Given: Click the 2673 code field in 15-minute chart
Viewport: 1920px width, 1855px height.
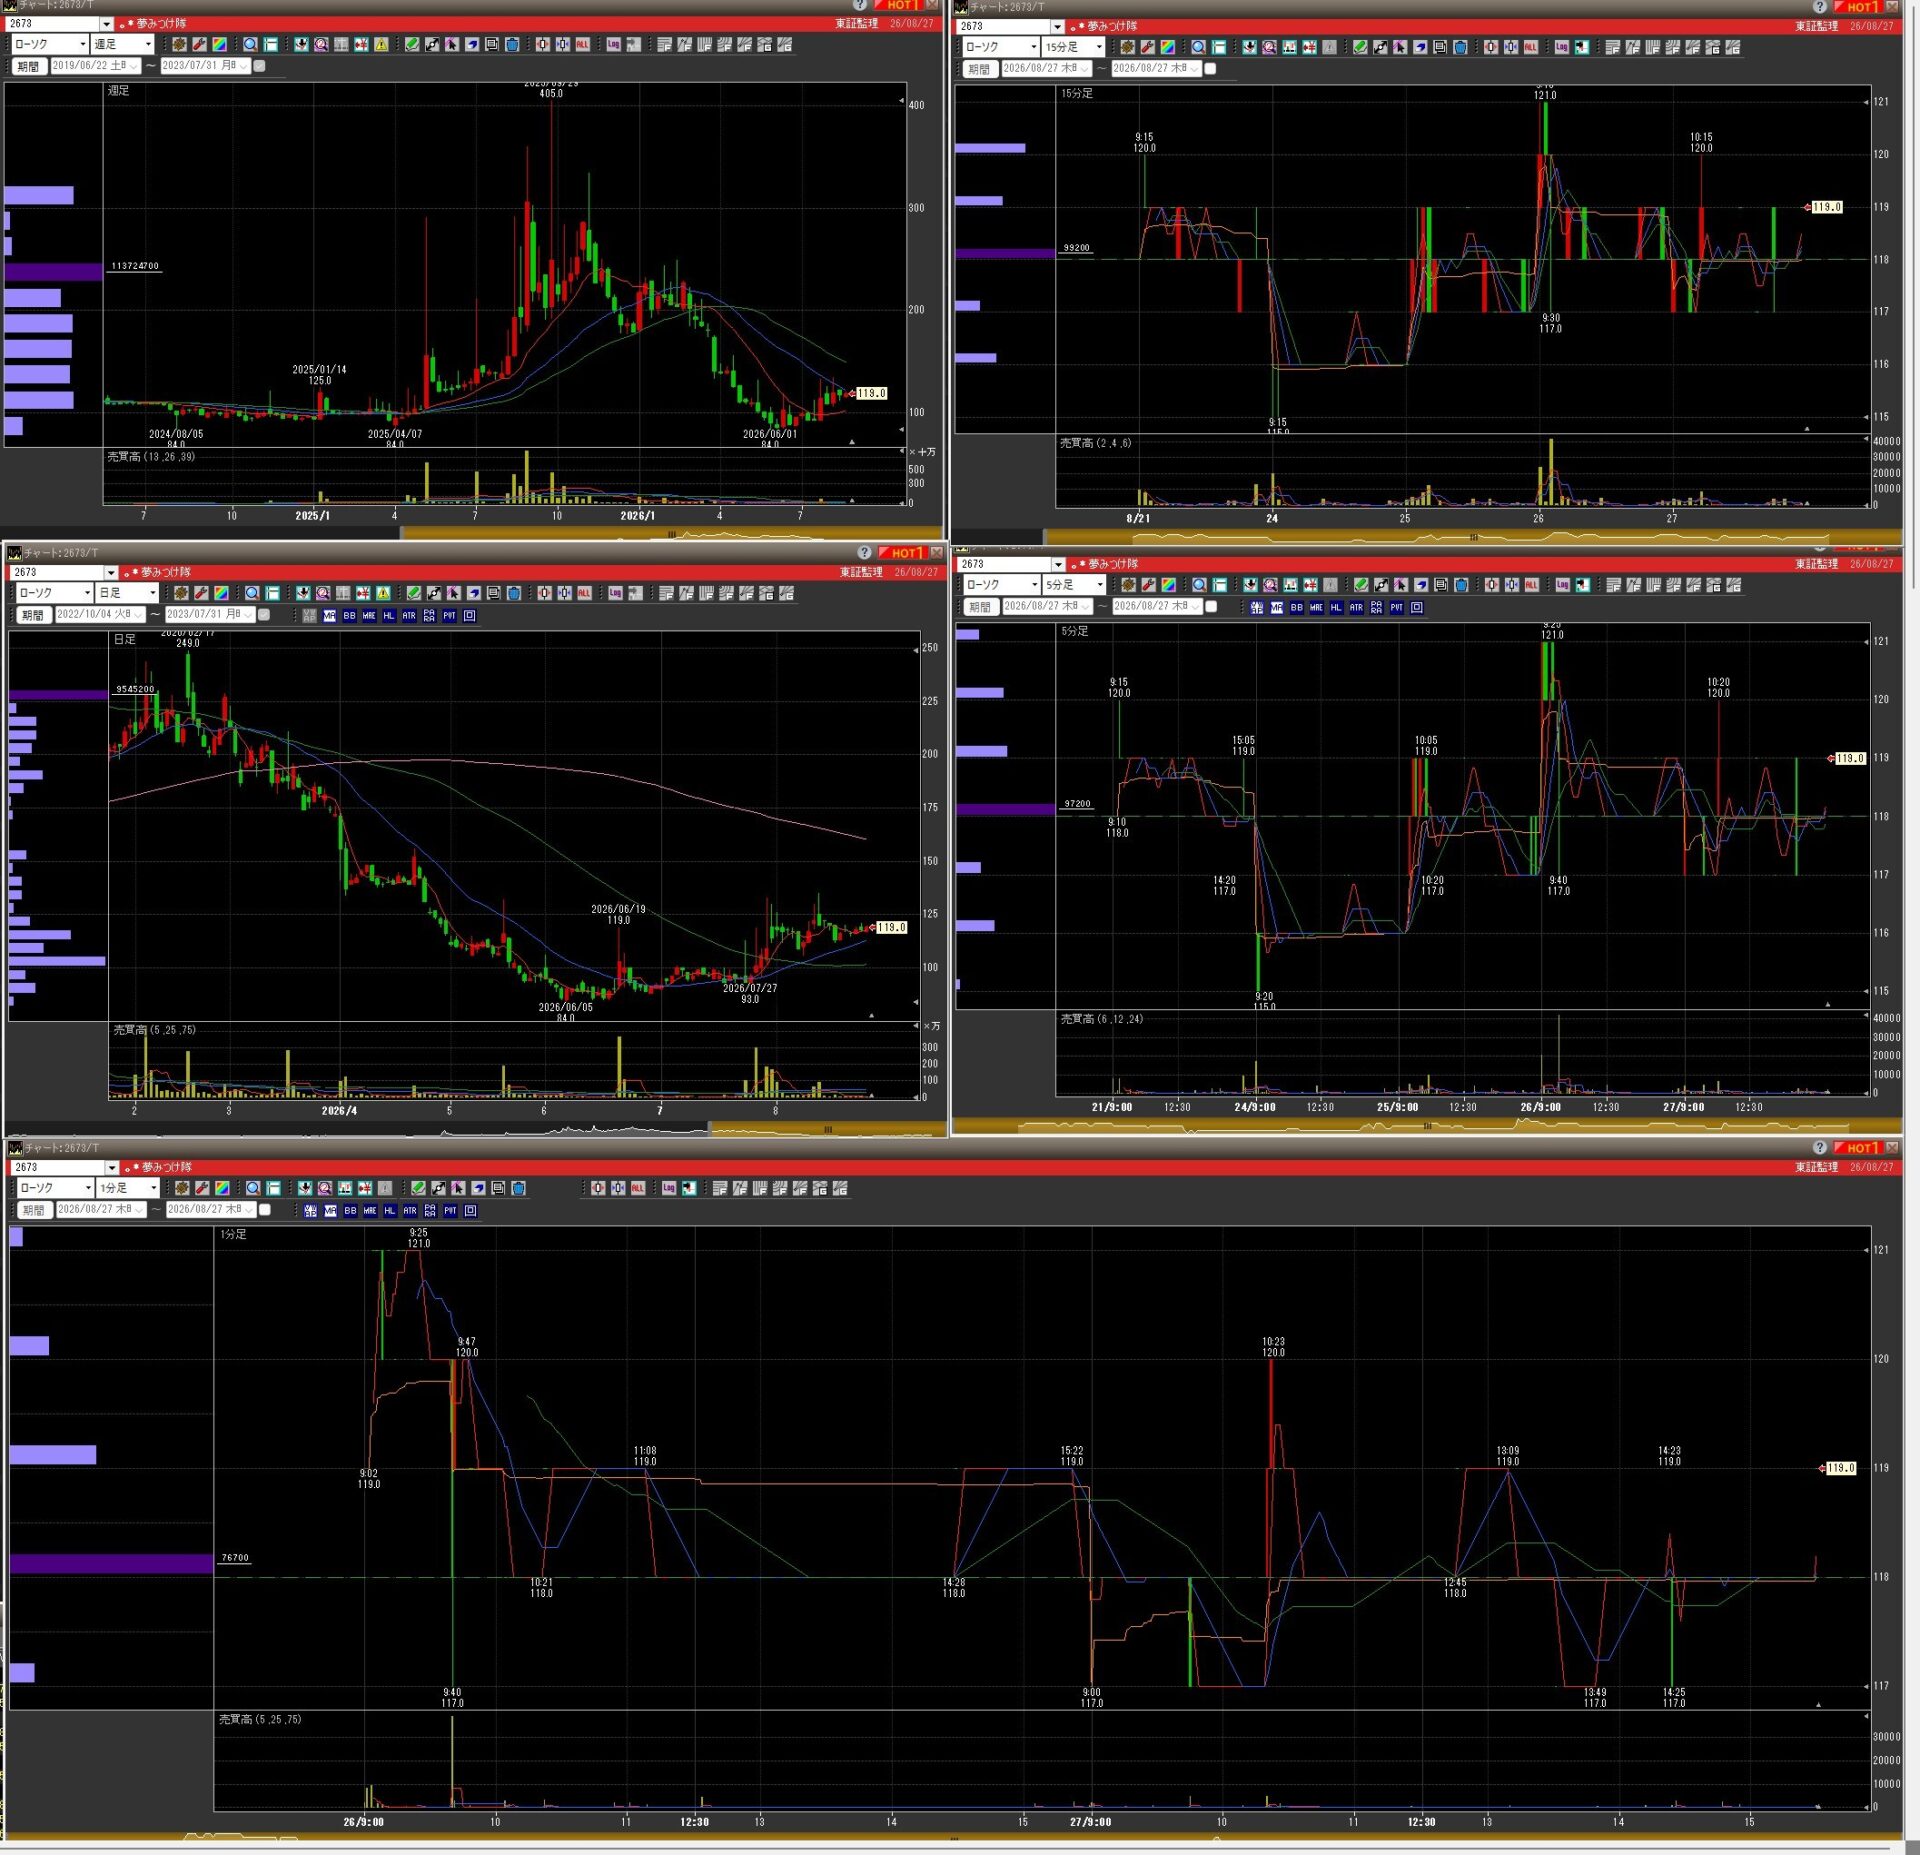Looking at the screenshot, I should tap(1003, 27).
